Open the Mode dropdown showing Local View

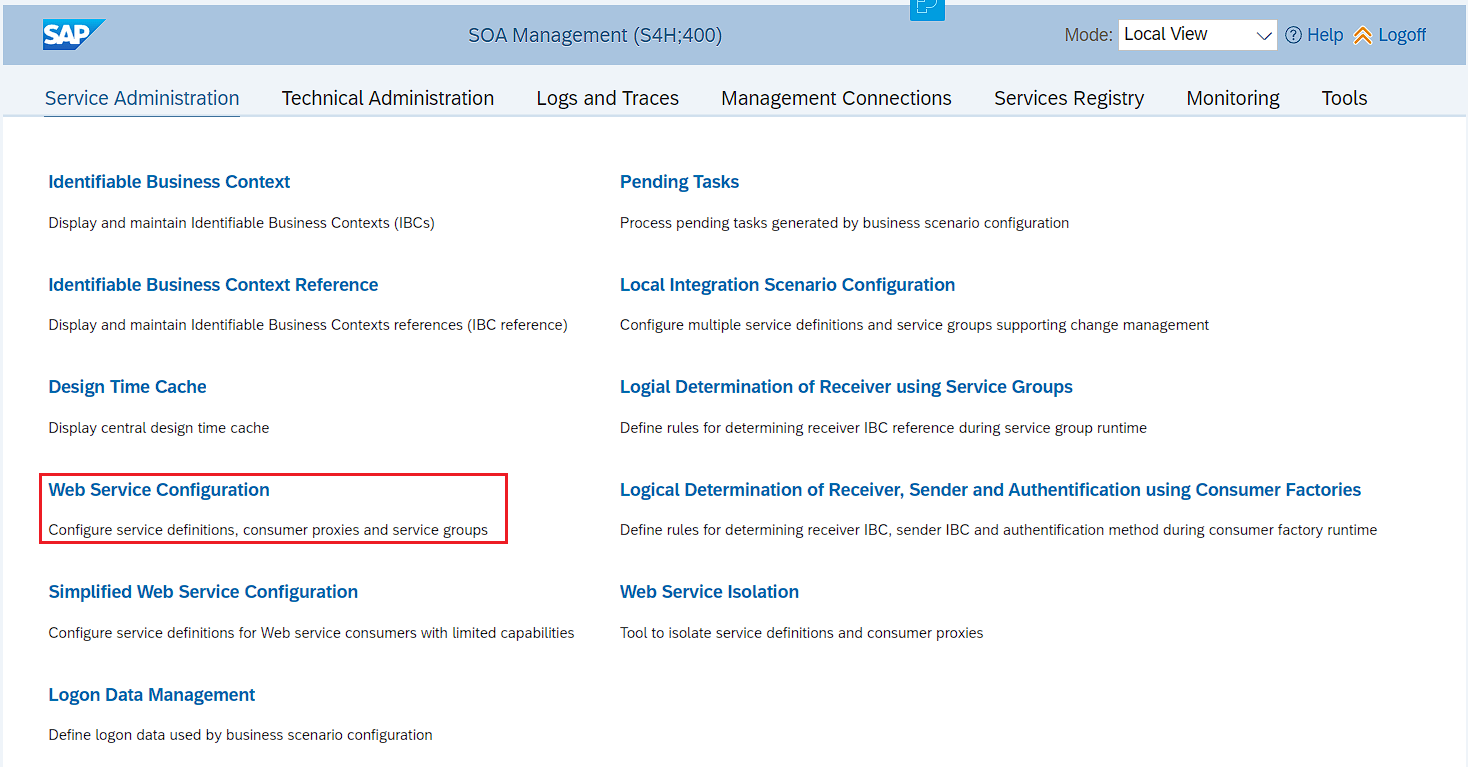tap(1197, 34)
